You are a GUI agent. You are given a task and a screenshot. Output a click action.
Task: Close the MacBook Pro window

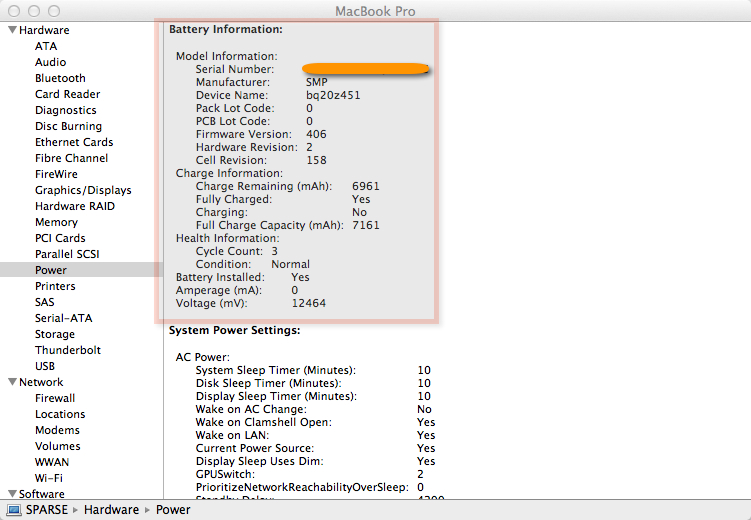[x=14, y=11]
